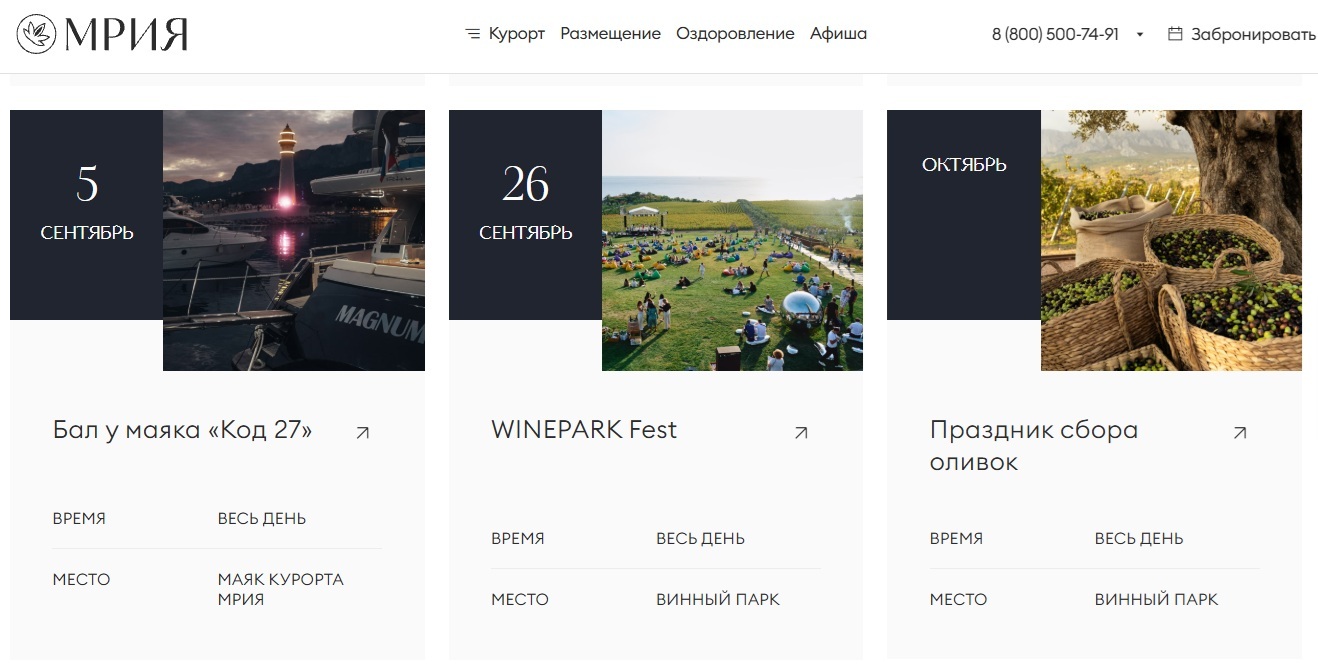Click the ОКТЯБРЬ date block
The image size is (1318, 671).
pyautogui.click(x=964, y=215)
